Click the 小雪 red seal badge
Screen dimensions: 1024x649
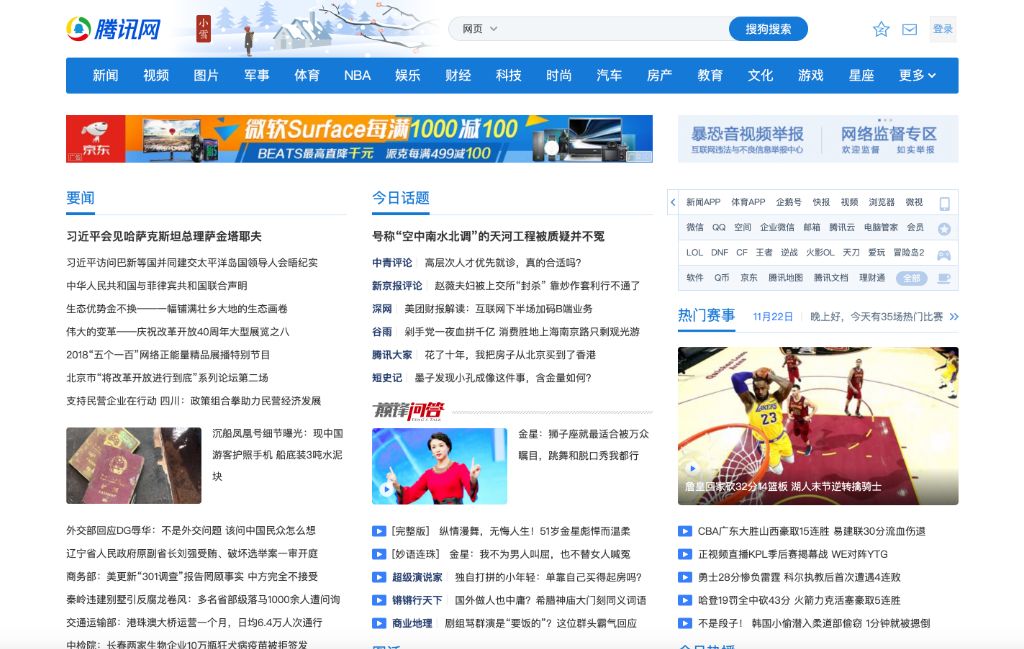click(x=204, y=29)
